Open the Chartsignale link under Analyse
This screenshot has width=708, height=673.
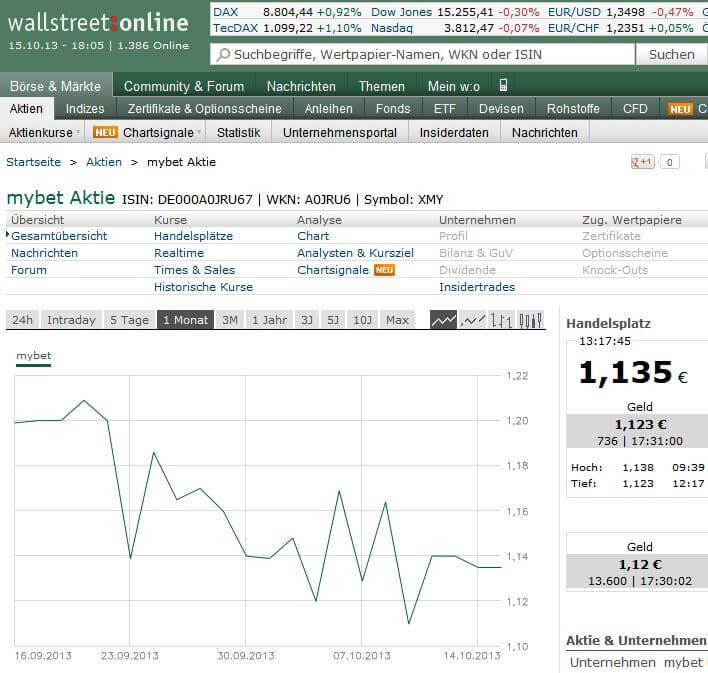(x=333, y=270)
